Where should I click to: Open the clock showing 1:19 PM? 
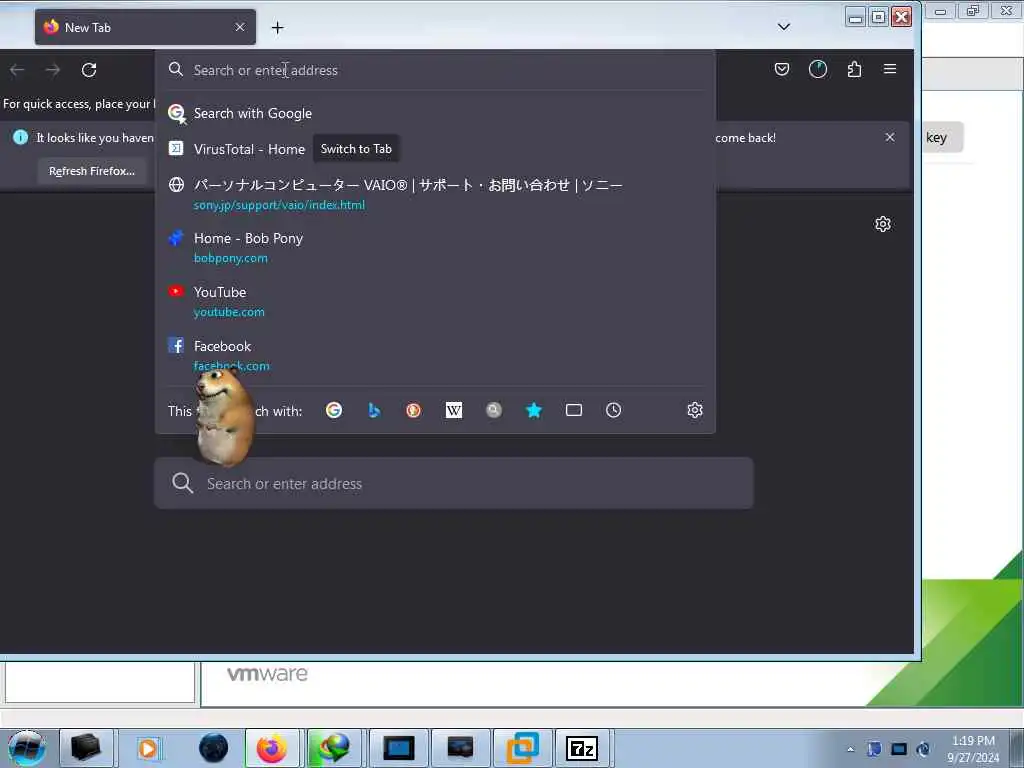click(x=973, y=749)
